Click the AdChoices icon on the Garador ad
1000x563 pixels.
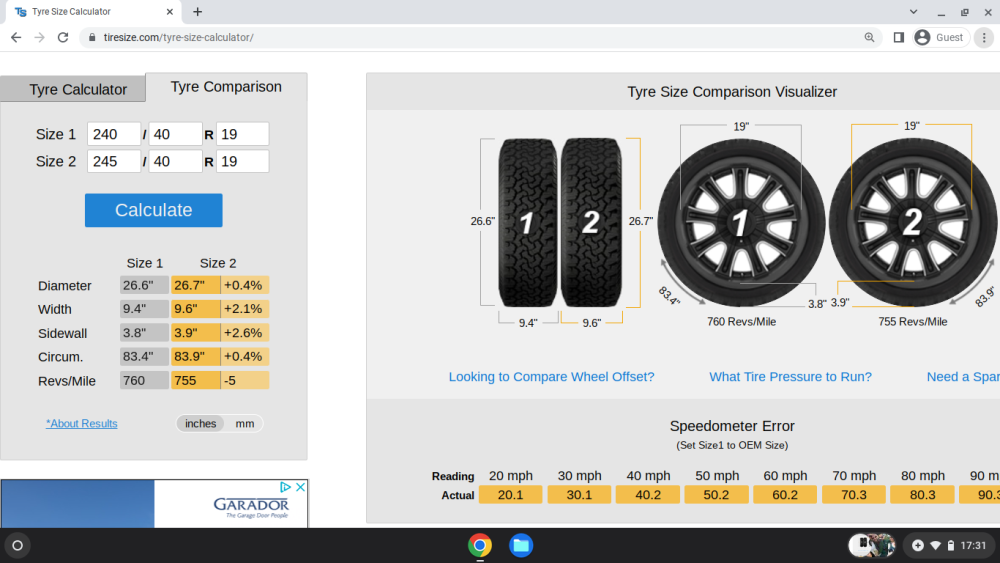click(x=285, y=487)
